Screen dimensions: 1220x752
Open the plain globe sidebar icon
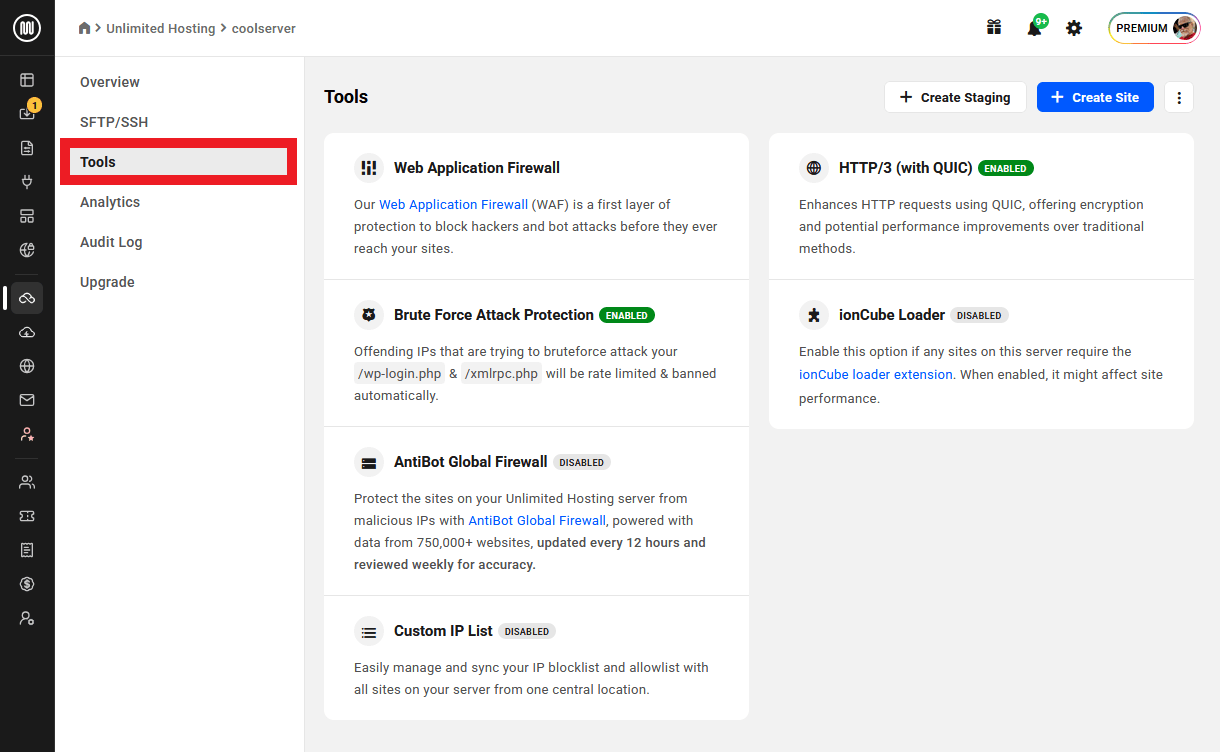(x=27, y=366)
